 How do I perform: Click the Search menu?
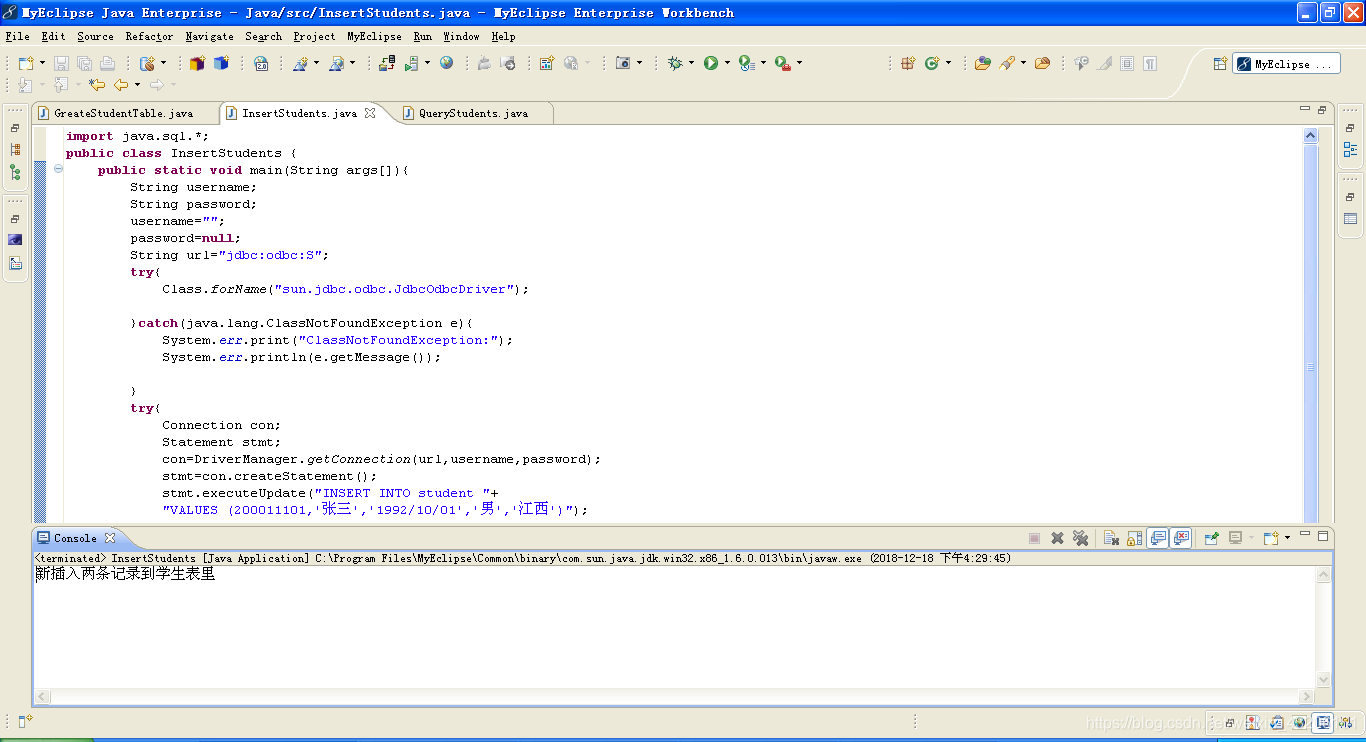click(x=263, y=36)
